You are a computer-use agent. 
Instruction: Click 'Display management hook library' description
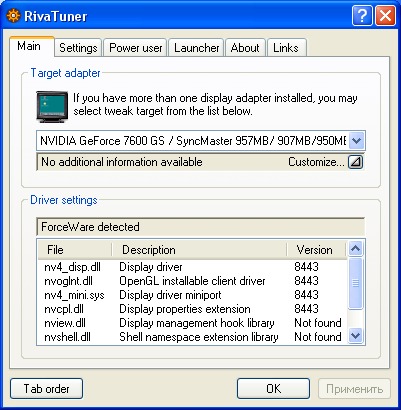click(197, 323)
